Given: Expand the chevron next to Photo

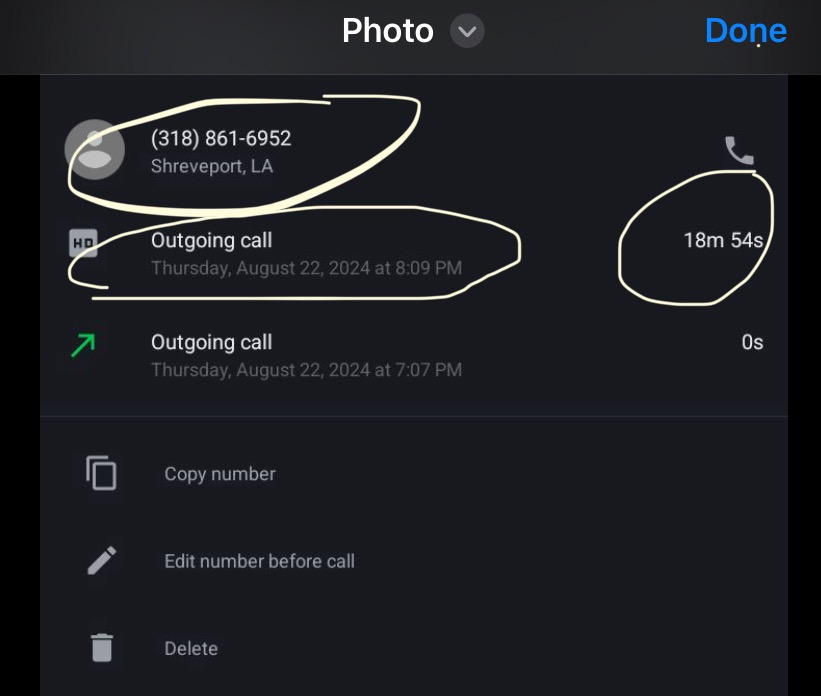Looking at the screenshot, I should coord(466,32).
